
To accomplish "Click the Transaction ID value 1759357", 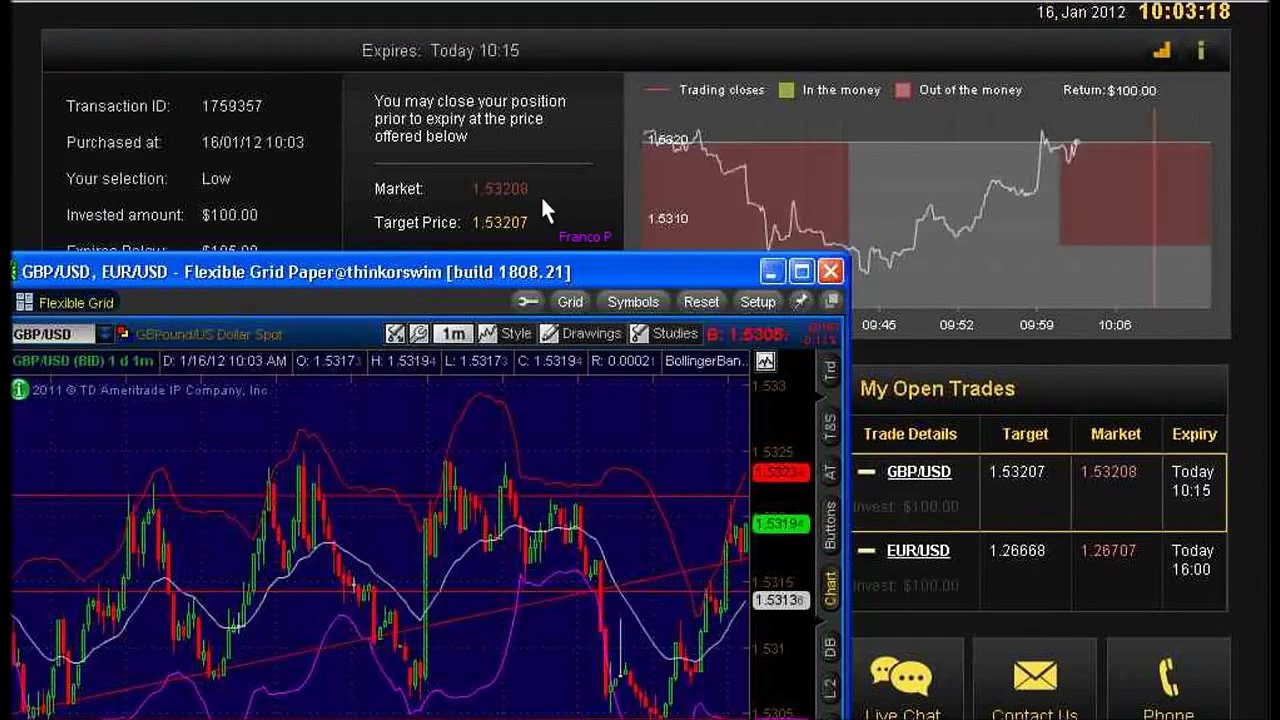I will 232,106.
